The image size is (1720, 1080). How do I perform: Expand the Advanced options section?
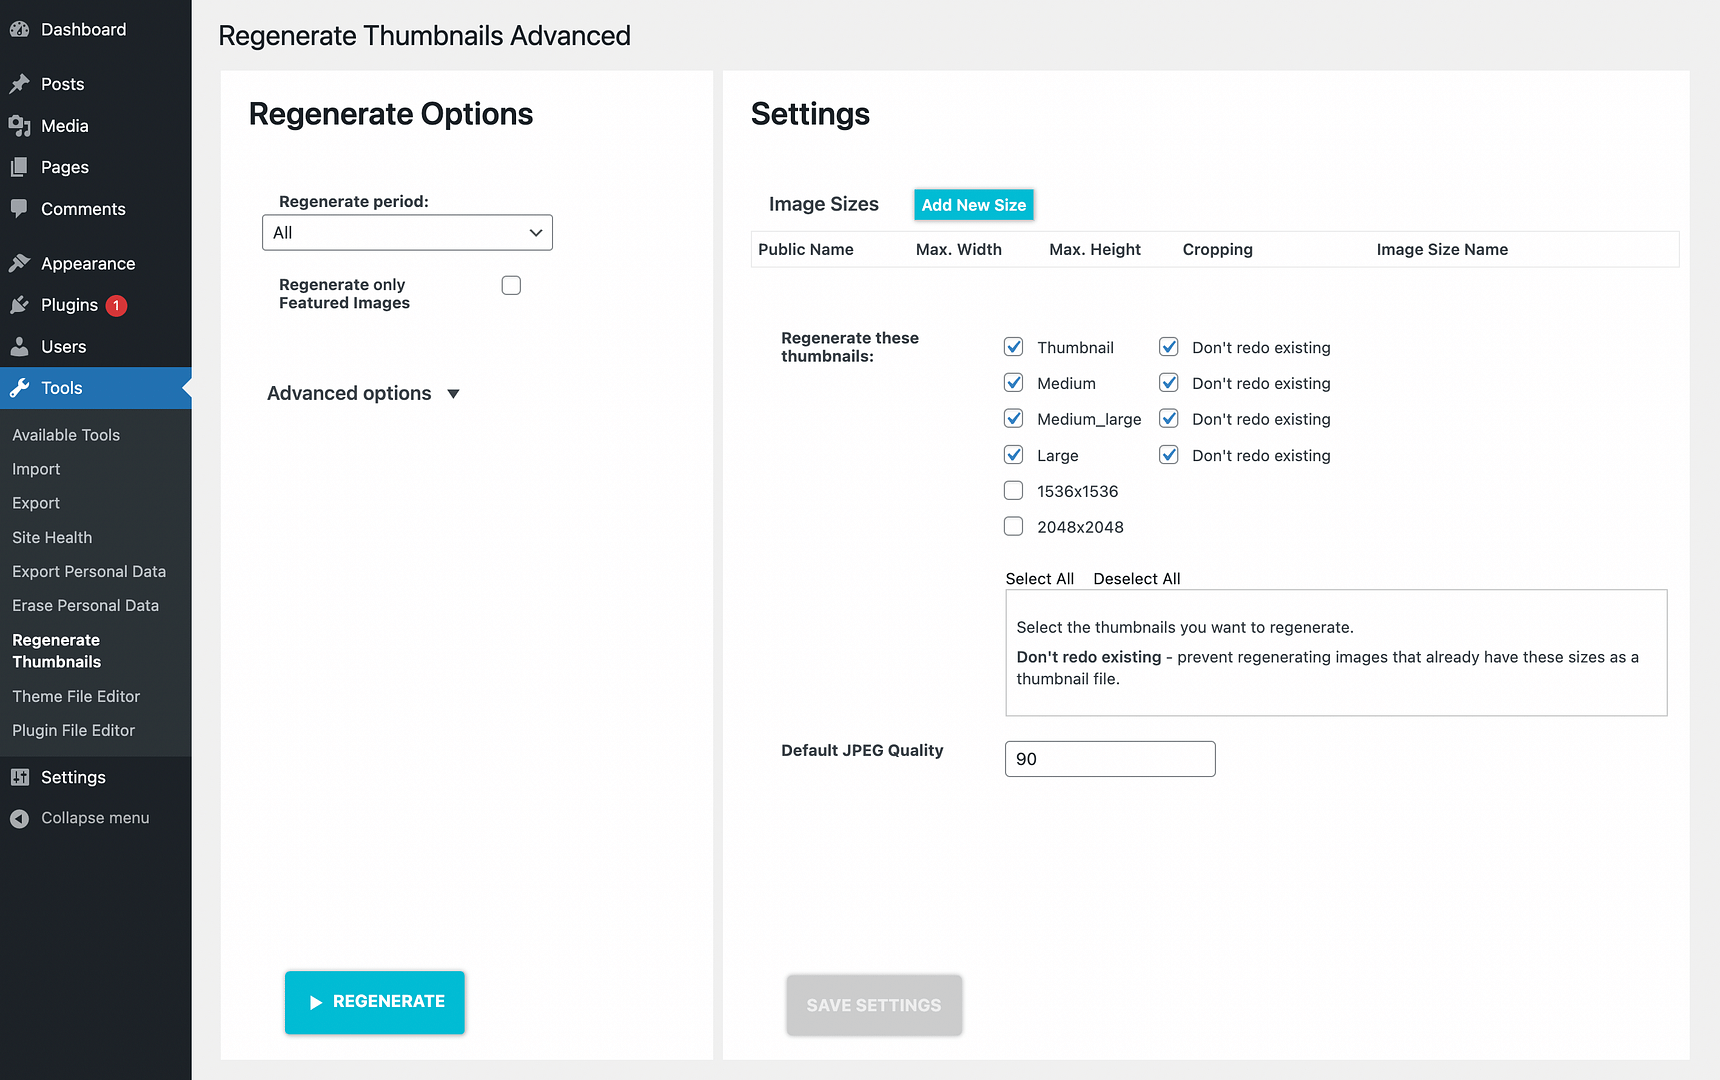[x=363, y=394]
